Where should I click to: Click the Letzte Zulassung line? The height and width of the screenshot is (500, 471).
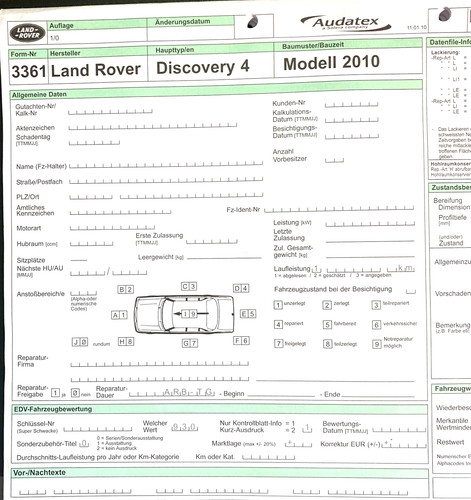[370, 240]
